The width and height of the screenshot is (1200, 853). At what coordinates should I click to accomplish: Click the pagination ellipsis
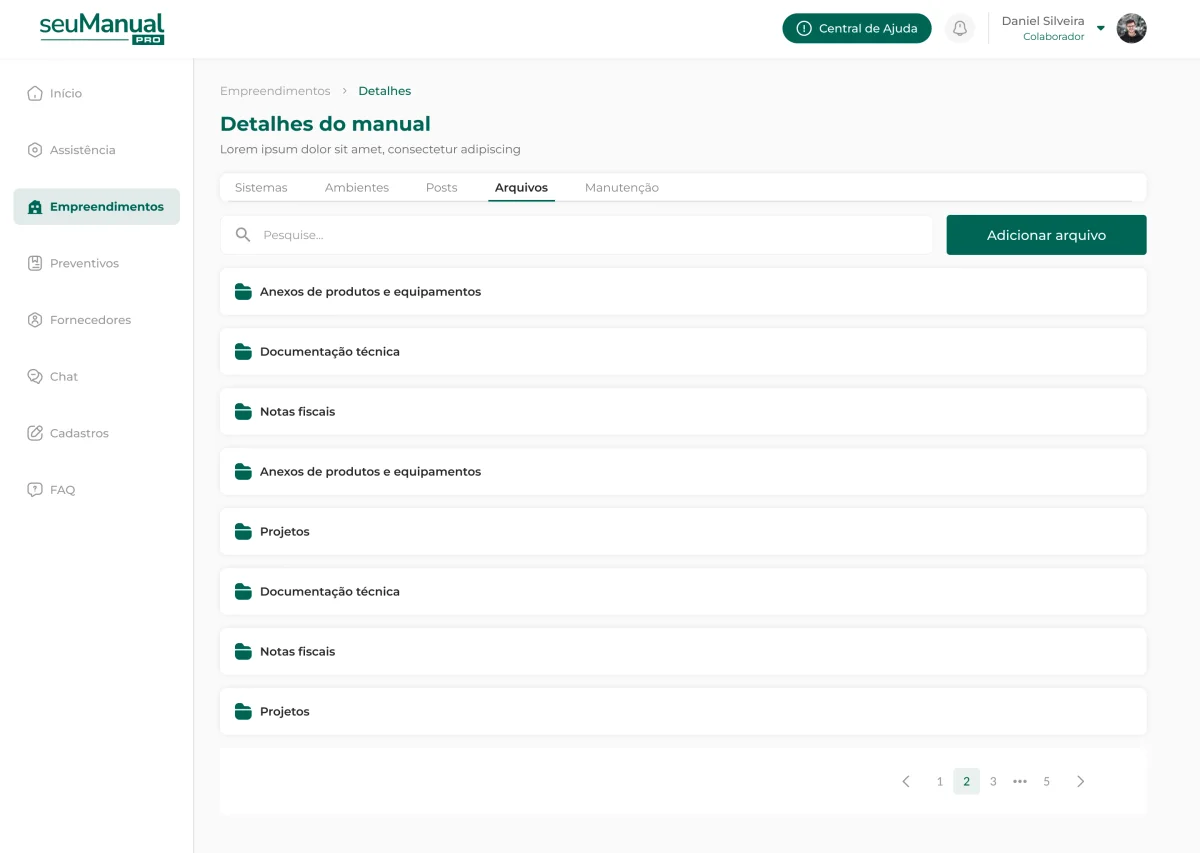(1020, 781)
